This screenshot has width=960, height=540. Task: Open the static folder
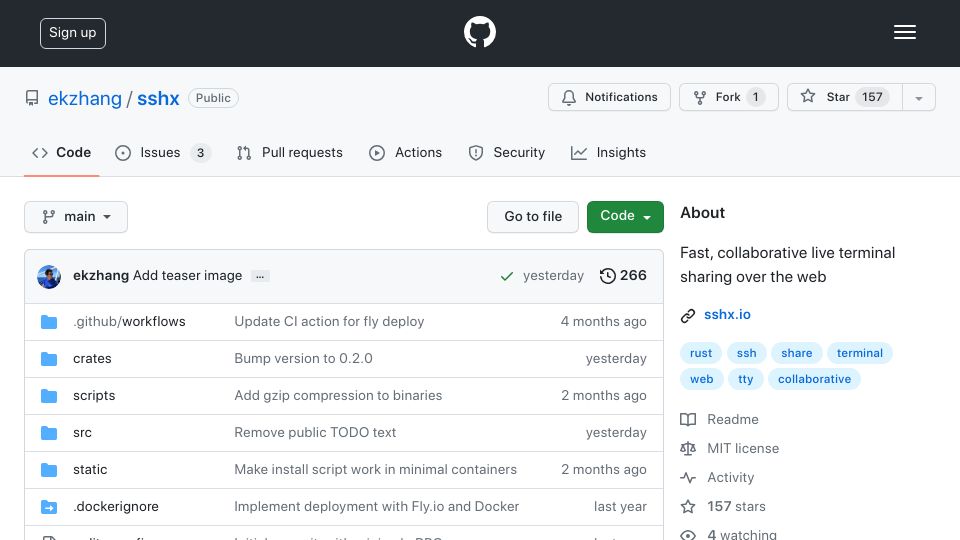click(x=90, y=470)
